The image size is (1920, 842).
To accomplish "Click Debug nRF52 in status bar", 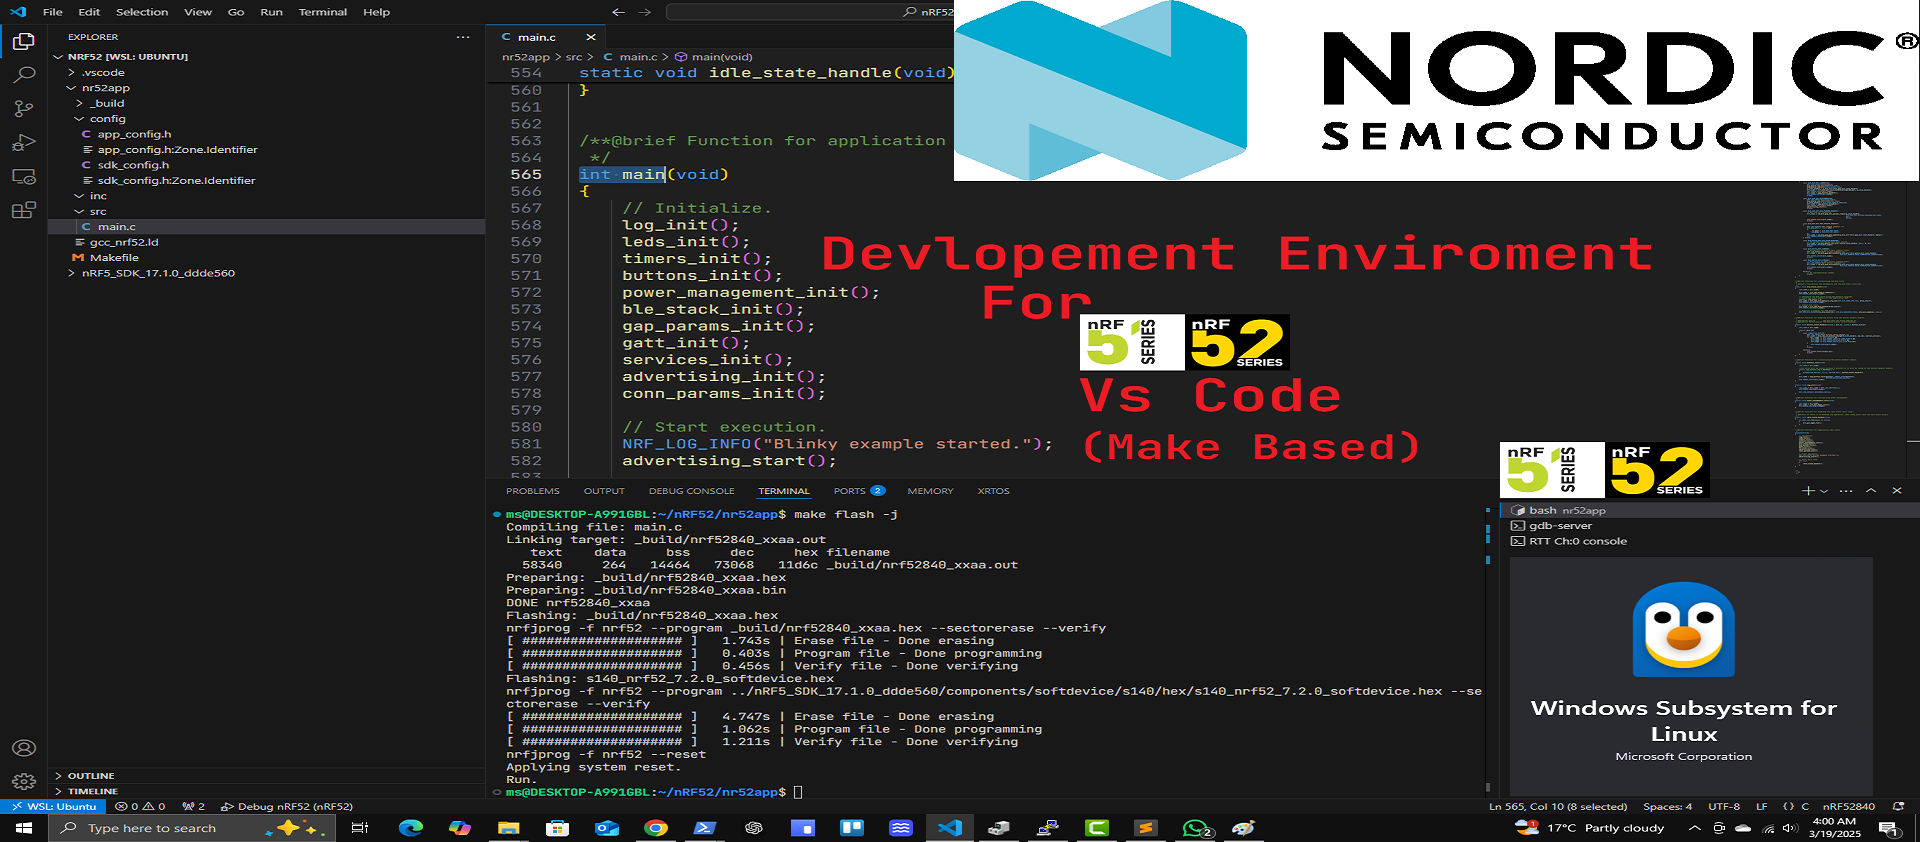I will pos(287,806).
